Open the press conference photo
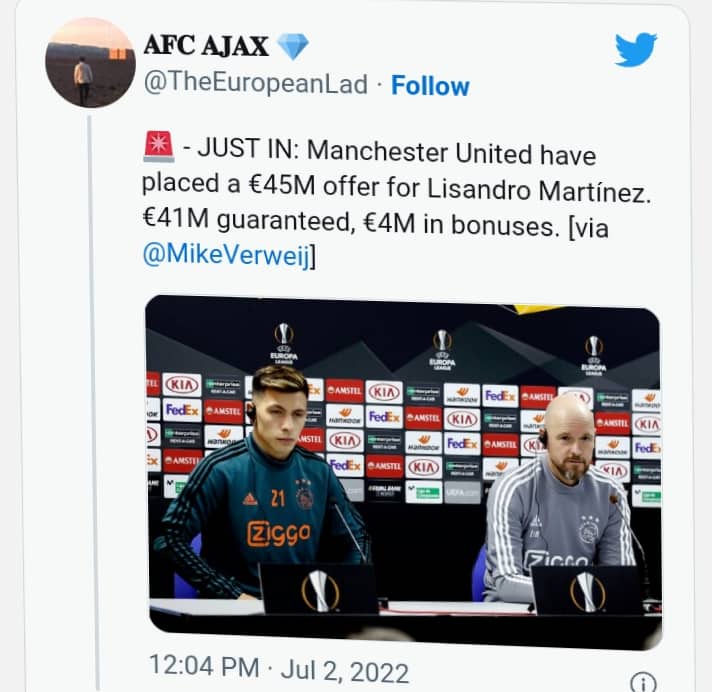This screenshot has width=712, height=692. click(404, 470)
